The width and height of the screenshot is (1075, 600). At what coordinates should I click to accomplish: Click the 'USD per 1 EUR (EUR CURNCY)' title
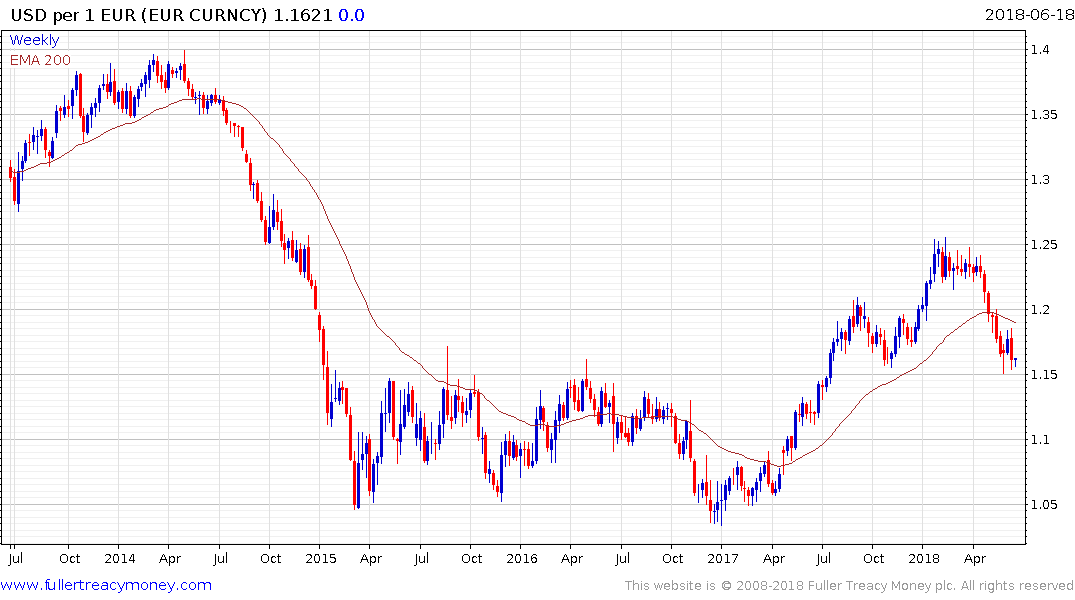pyautogui.click(x=138, y=15)
